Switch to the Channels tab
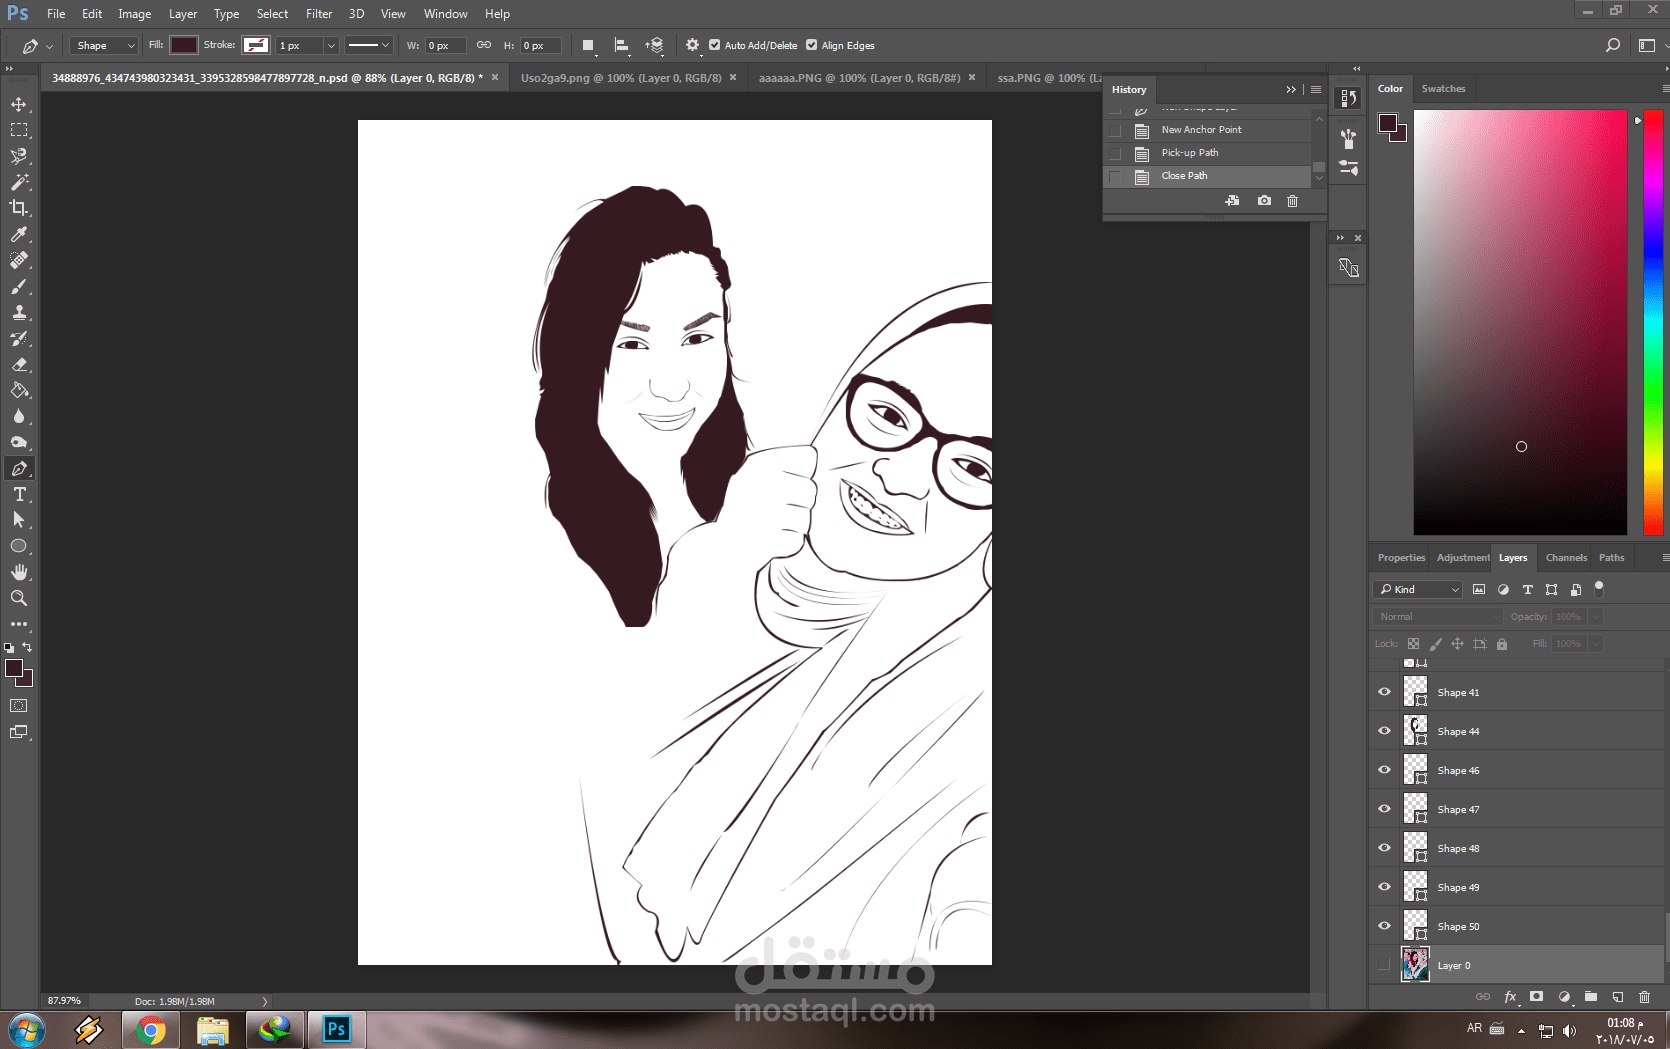 pos(1566,558)
